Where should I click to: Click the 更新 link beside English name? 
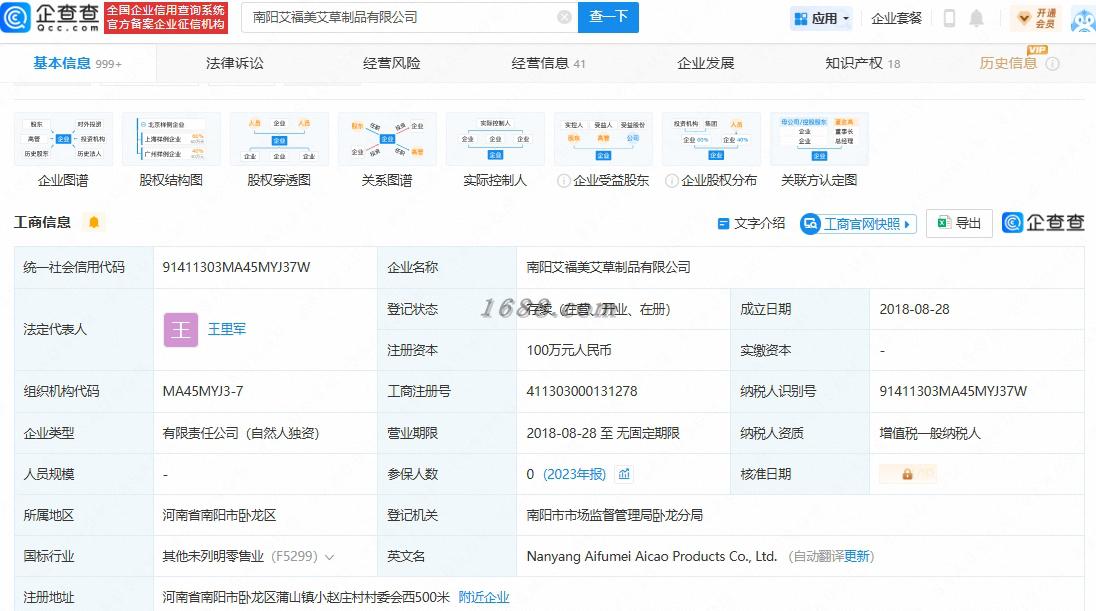[856, 556]
